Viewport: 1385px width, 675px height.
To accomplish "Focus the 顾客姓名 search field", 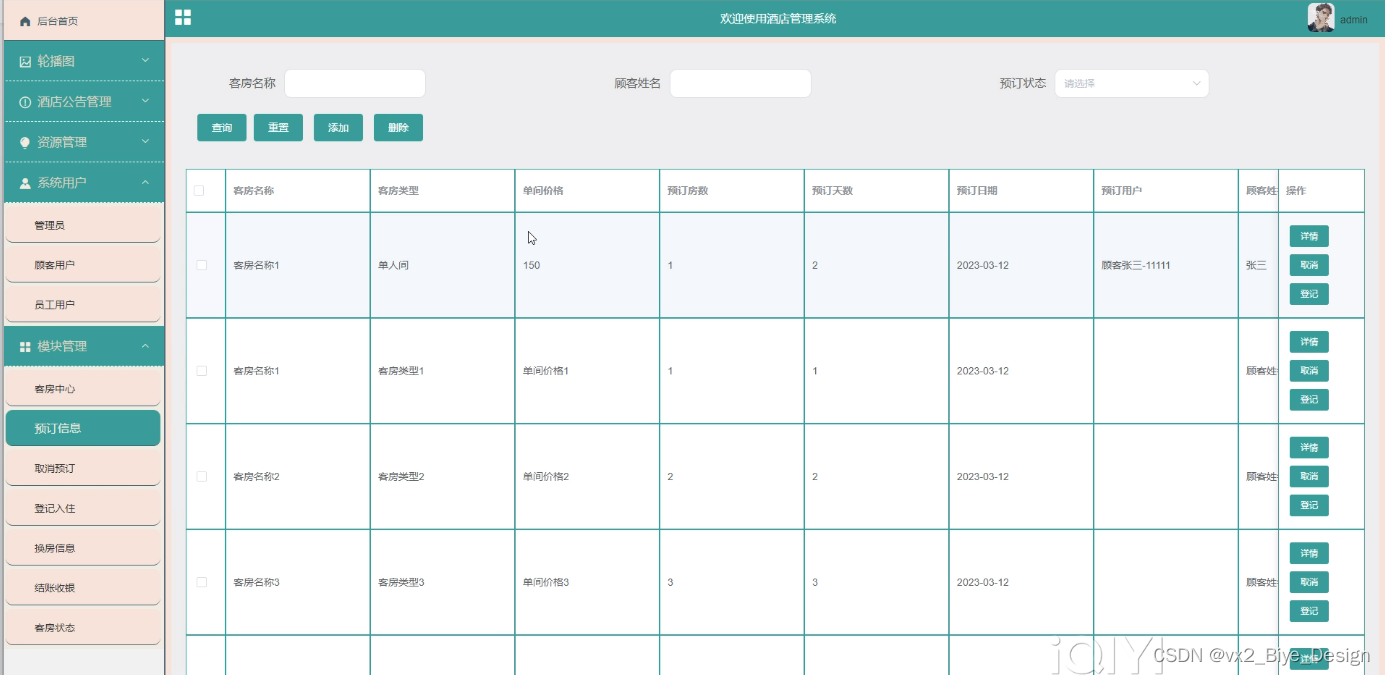I will (x=740, y=84).
